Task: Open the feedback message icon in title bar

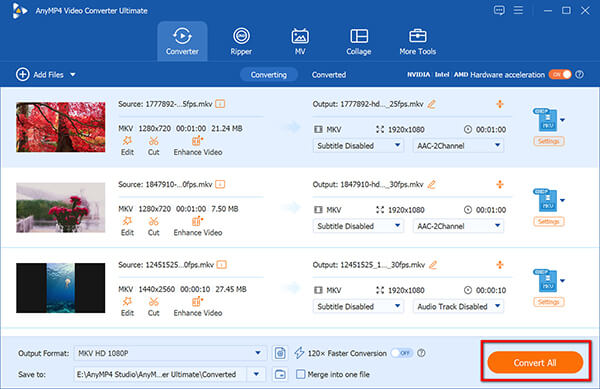Action: pyautogui.click(x=499, y=10)
